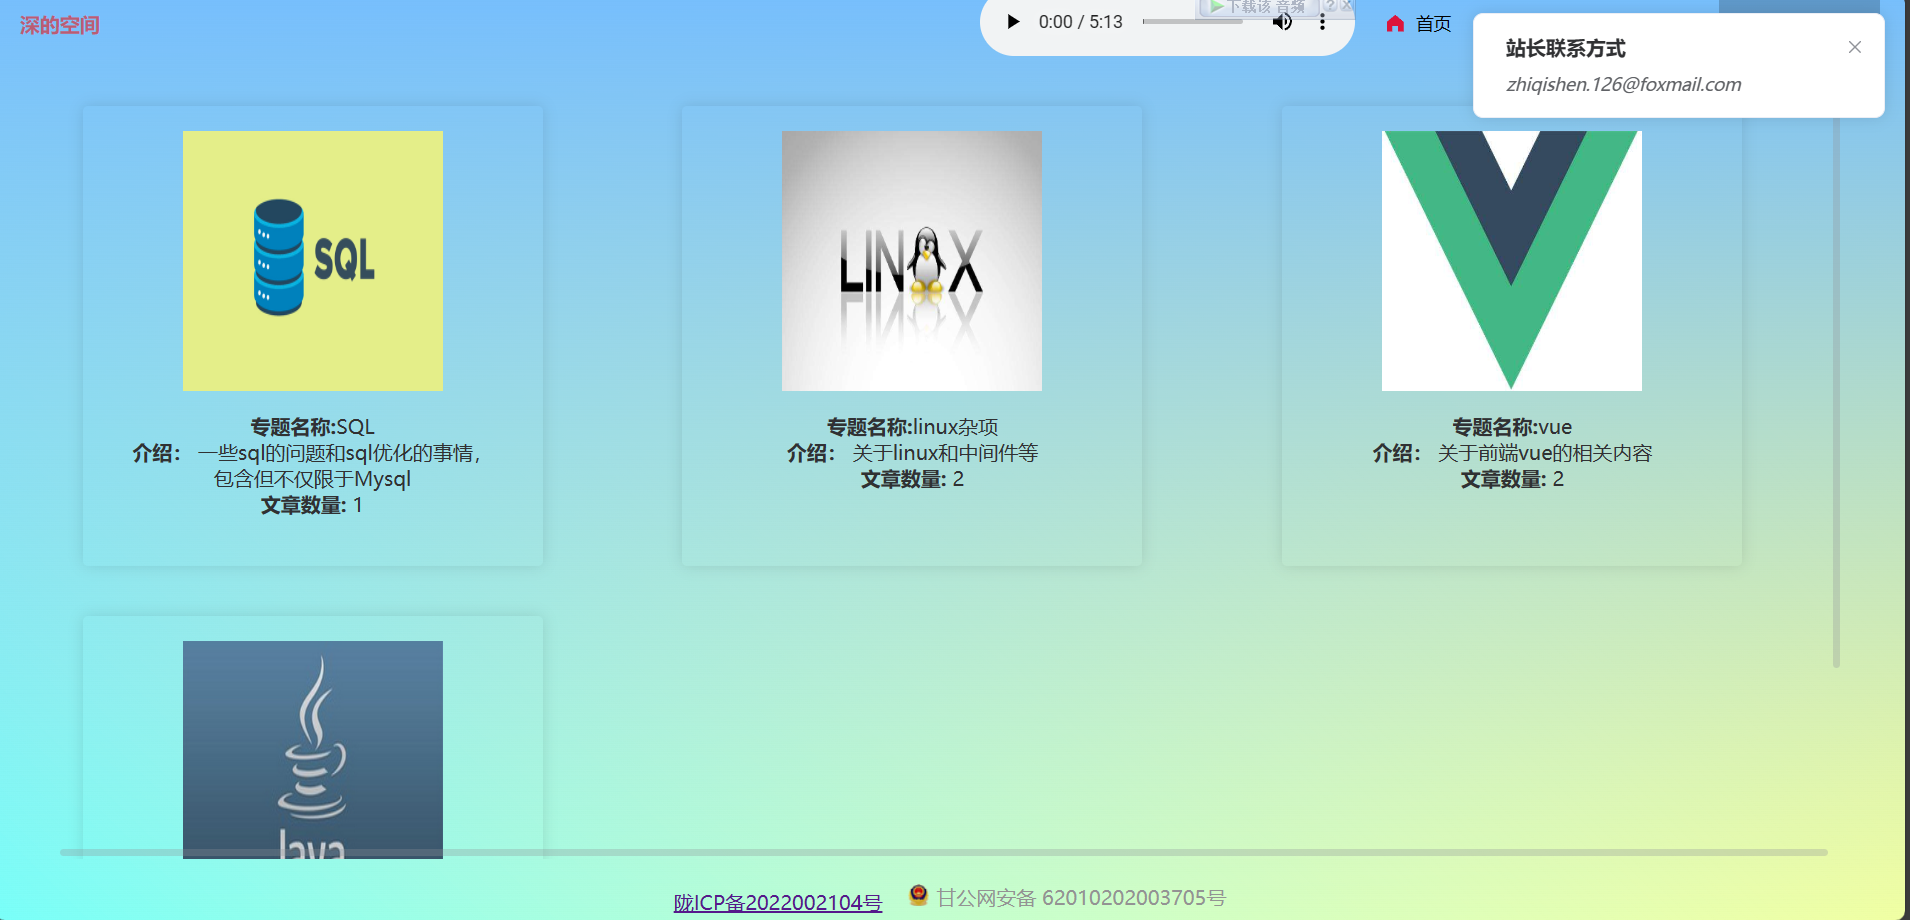Click the 深的空间 site logo

[x=59, y=25]
